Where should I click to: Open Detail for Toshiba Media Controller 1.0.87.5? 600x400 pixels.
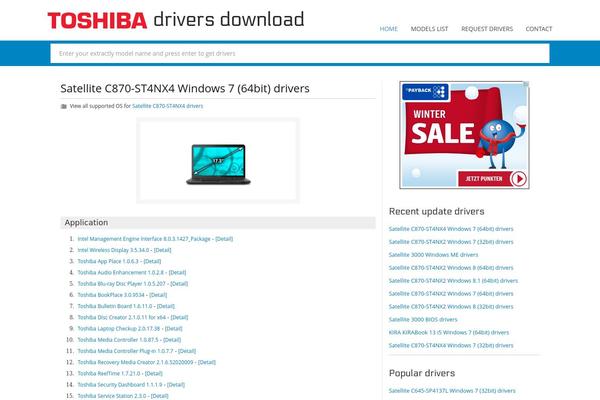coord(172,340)
